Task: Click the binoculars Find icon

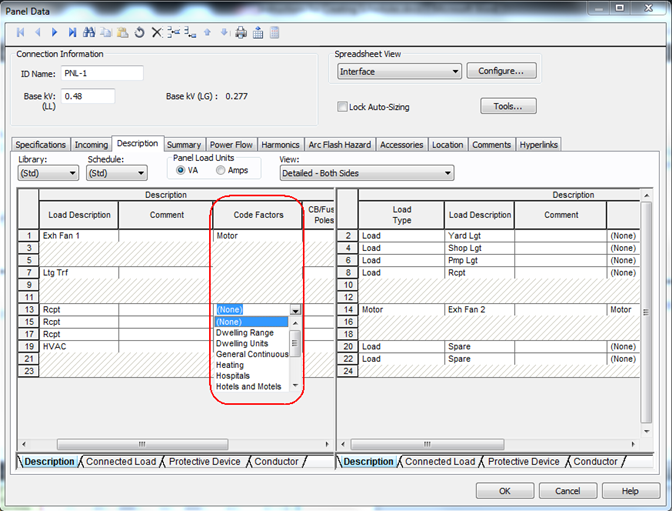Action: click(x=90, y=32)
